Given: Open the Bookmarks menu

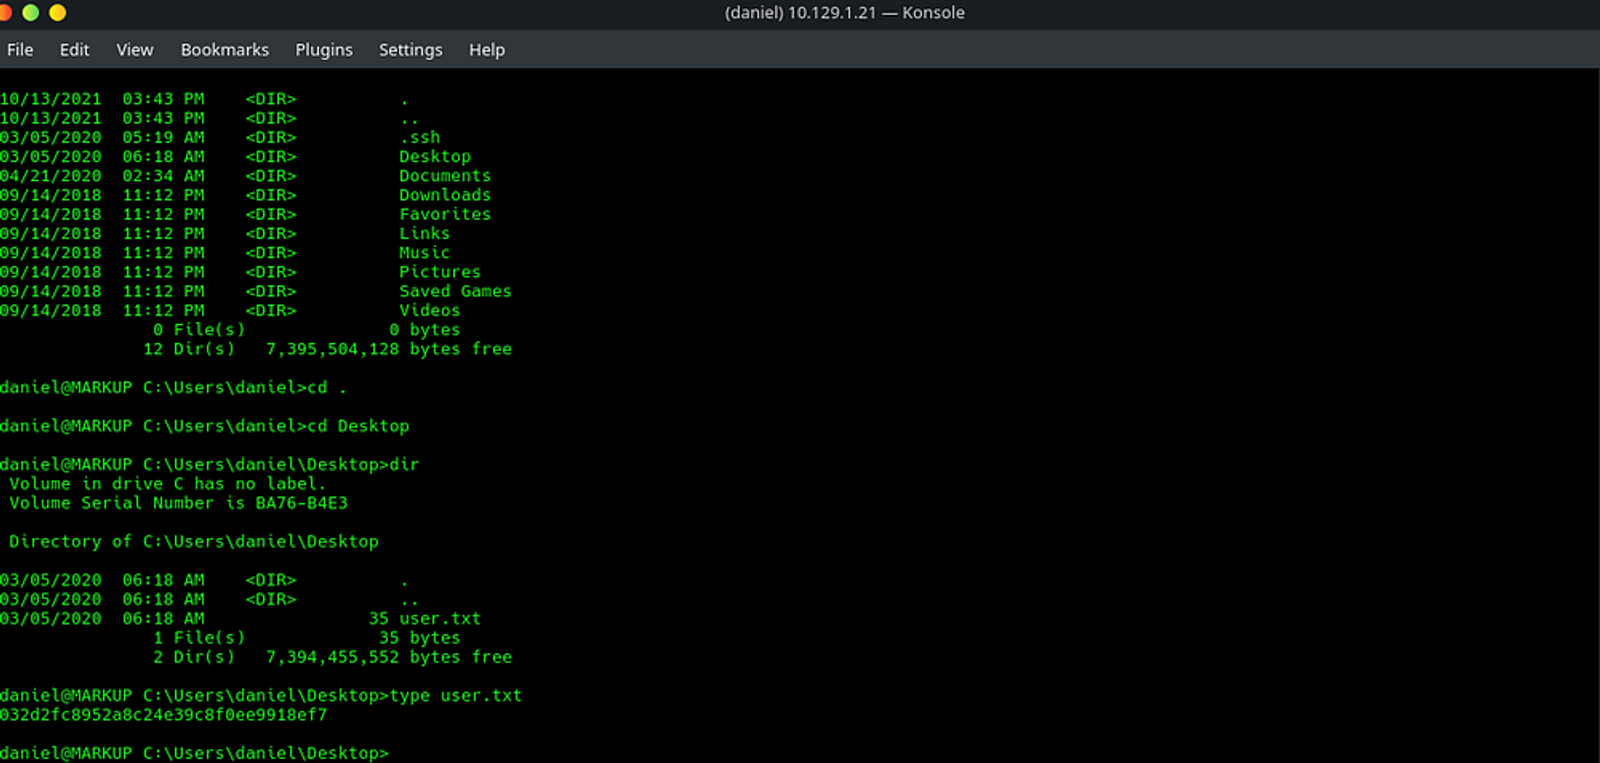Looking at the screenshot, I should click(x=225, y=50).
